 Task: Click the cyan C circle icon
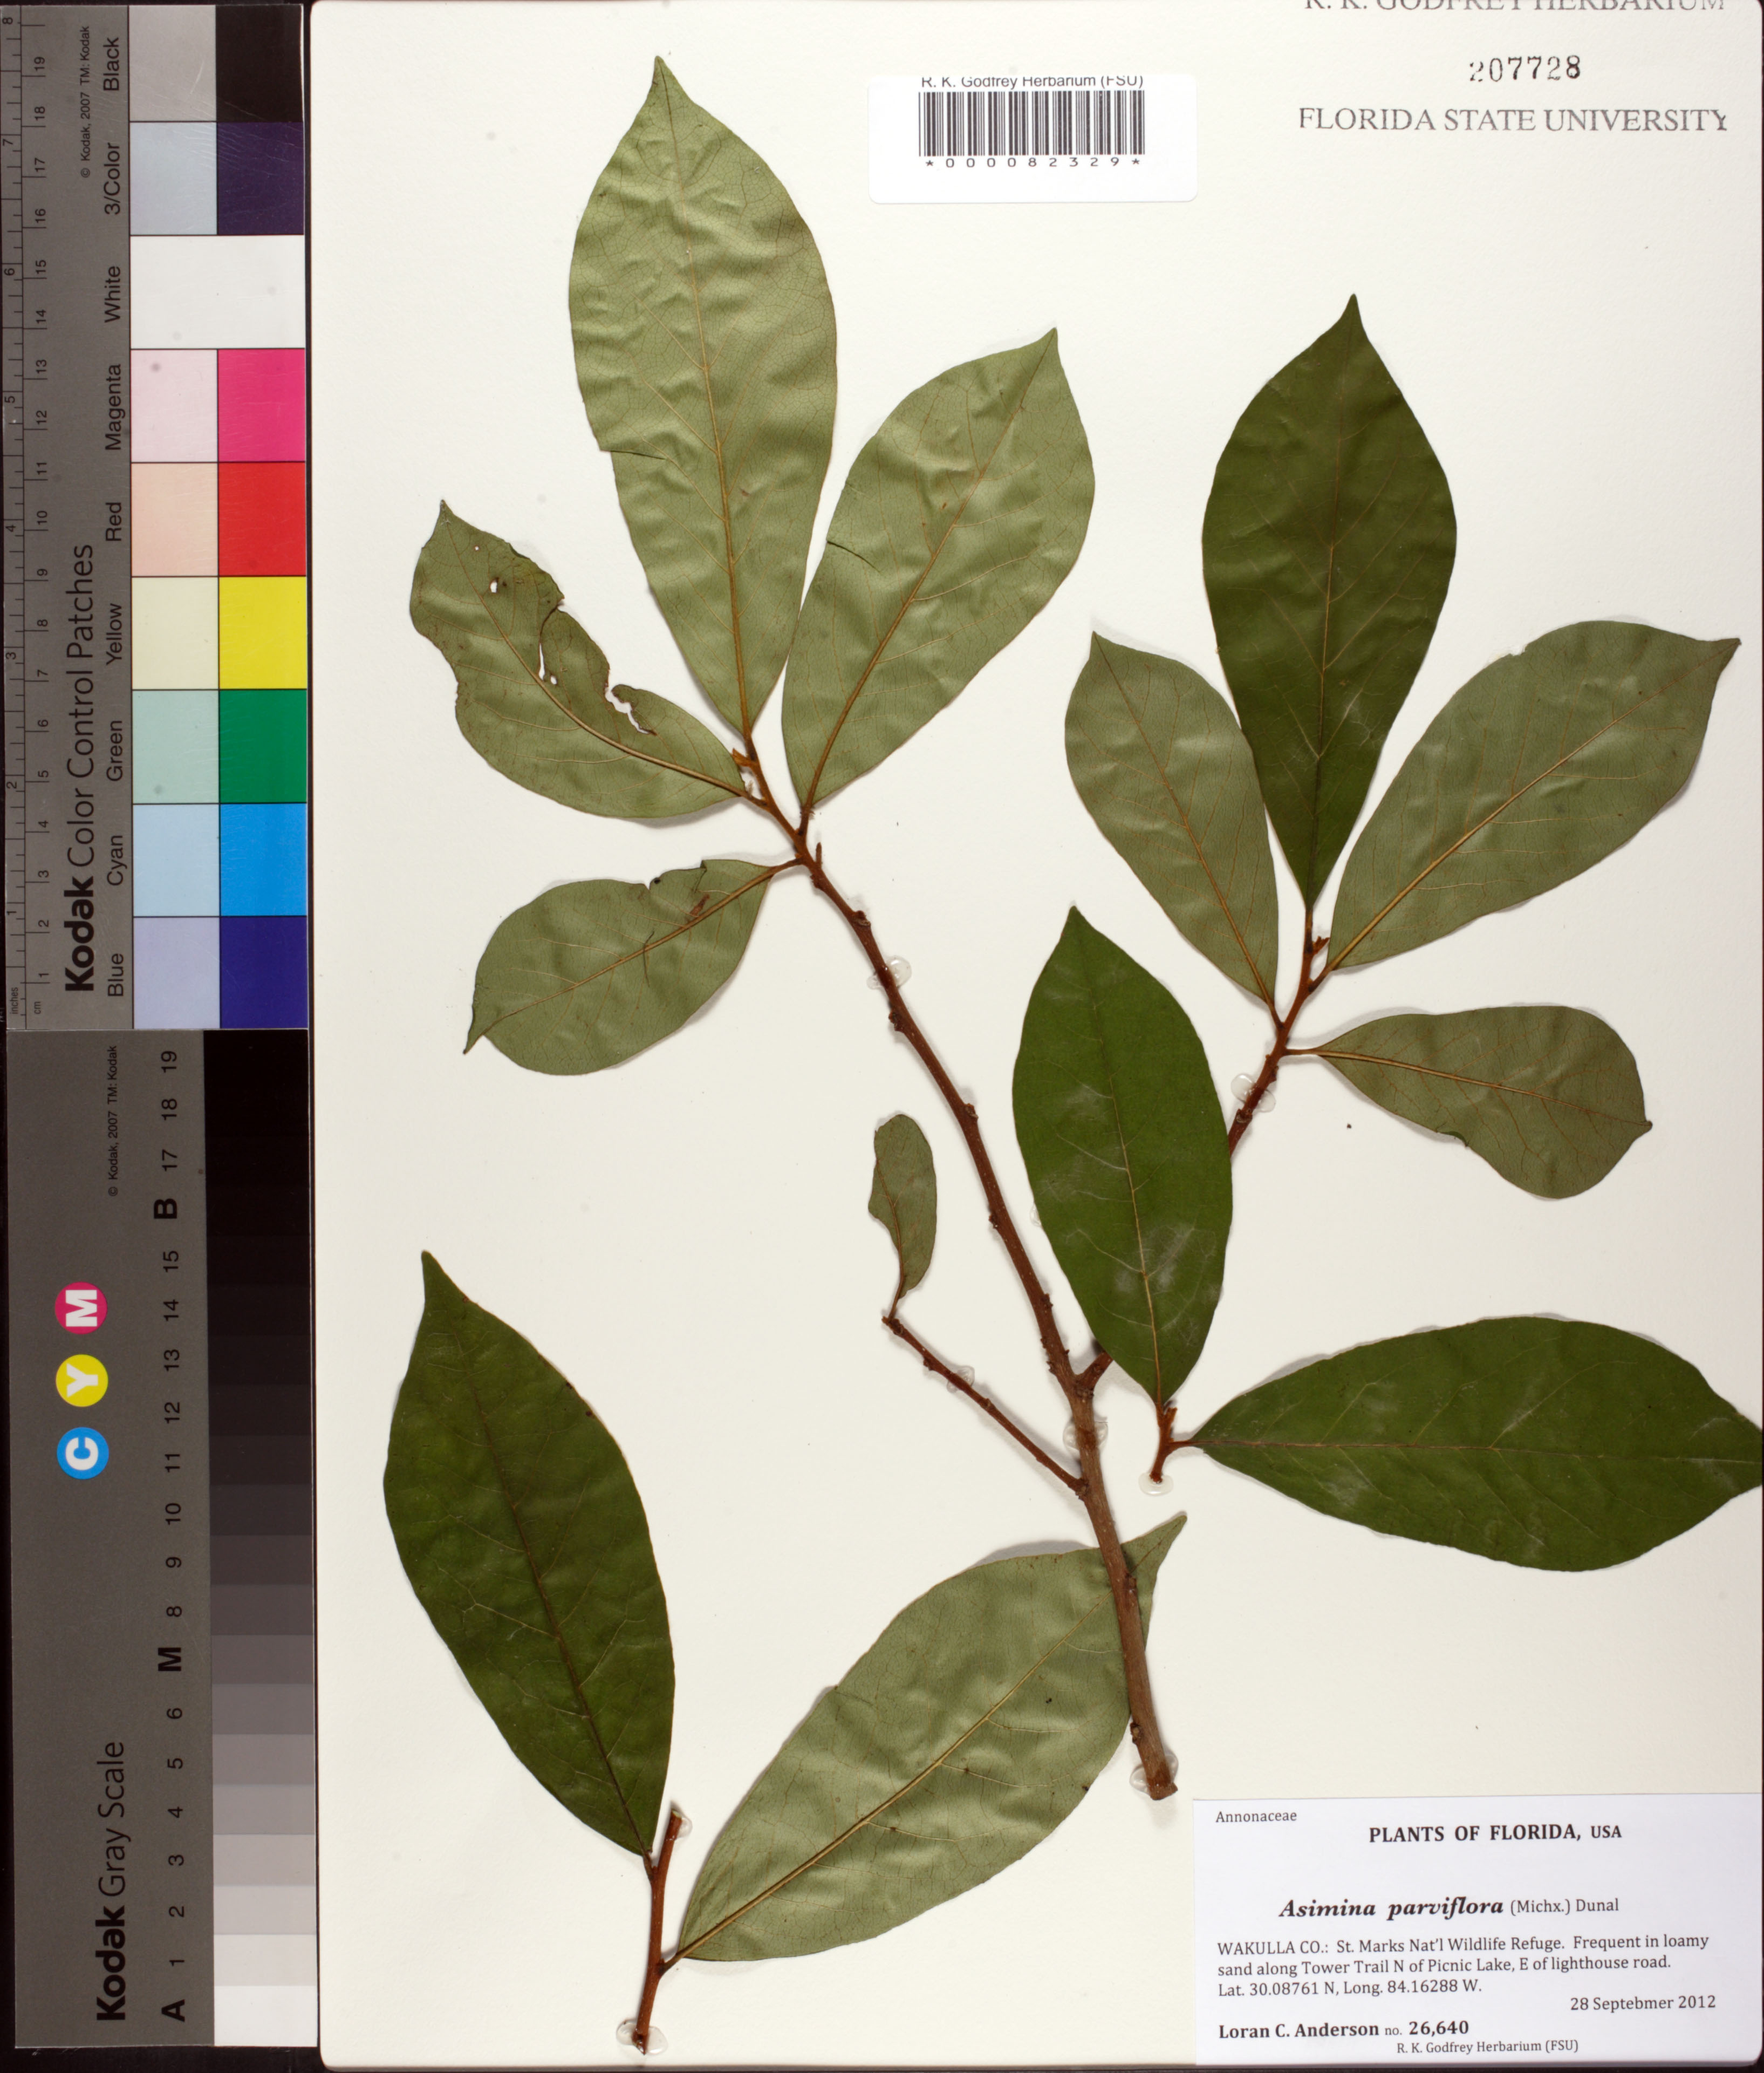pyautogui.click(x=83, y=1451)
